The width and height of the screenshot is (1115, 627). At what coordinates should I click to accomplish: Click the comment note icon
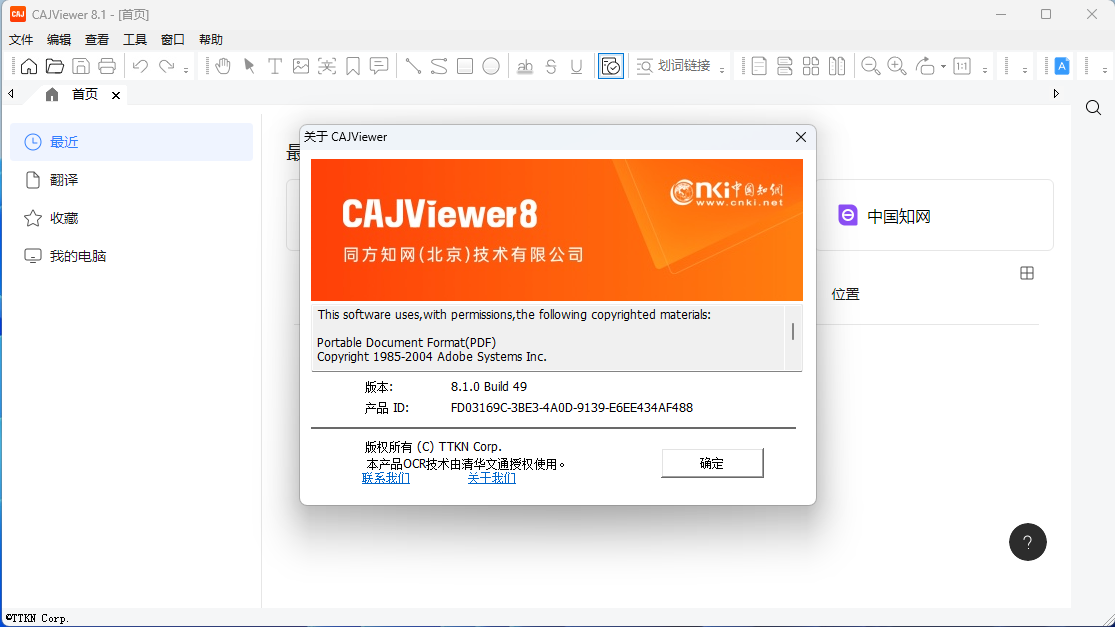[x=379, y=66]
